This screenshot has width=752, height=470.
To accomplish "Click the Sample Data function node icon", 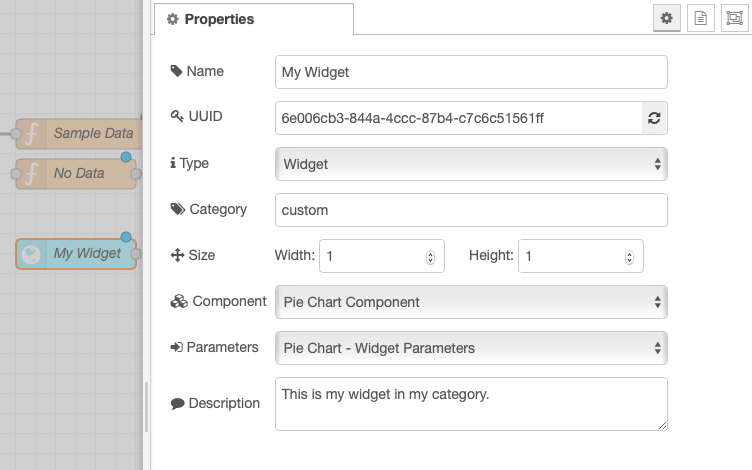I will pyautogui.click(x=31, y=134).
